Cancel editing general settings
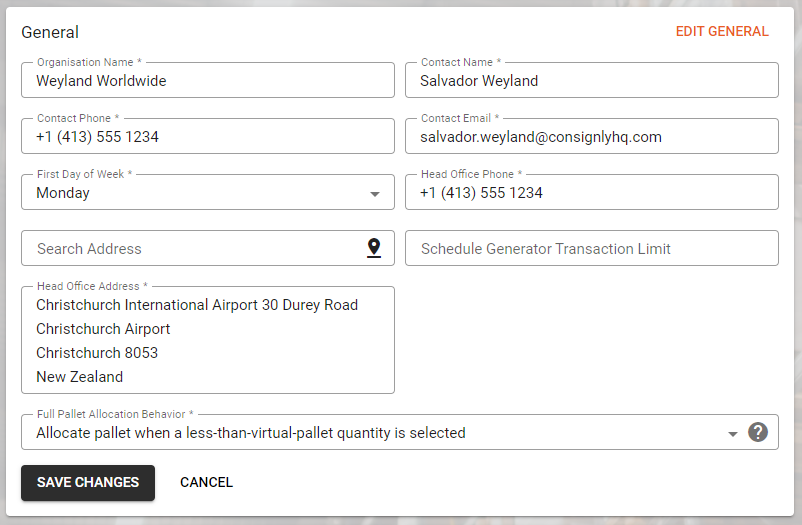Image resolution: width=802 pixels, height=525 pixels. point(206,483)
